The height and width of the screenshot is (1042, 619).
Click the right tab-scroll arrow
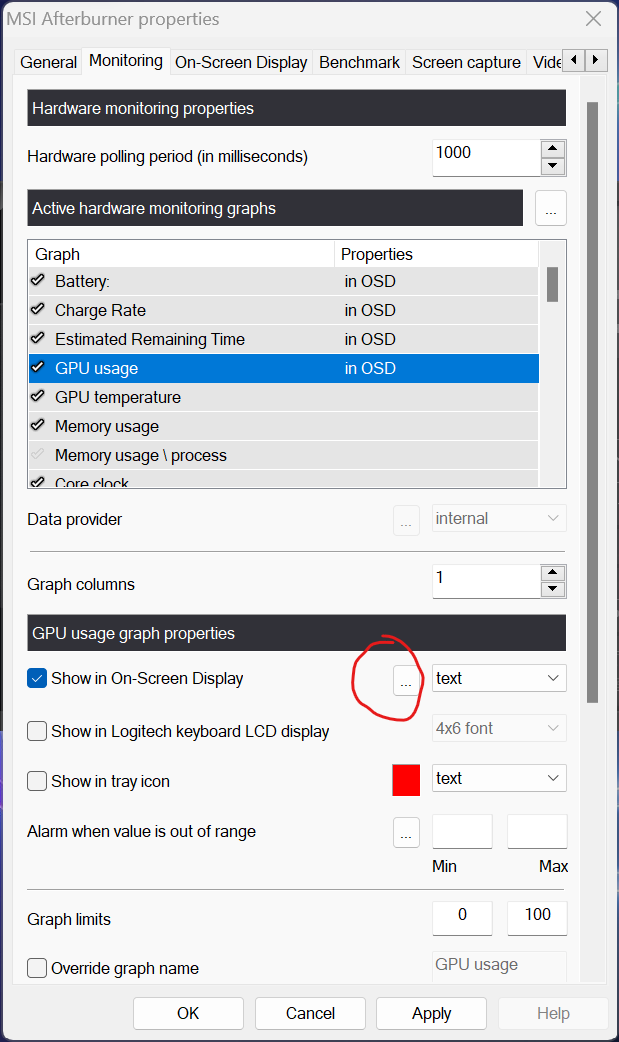595,60
